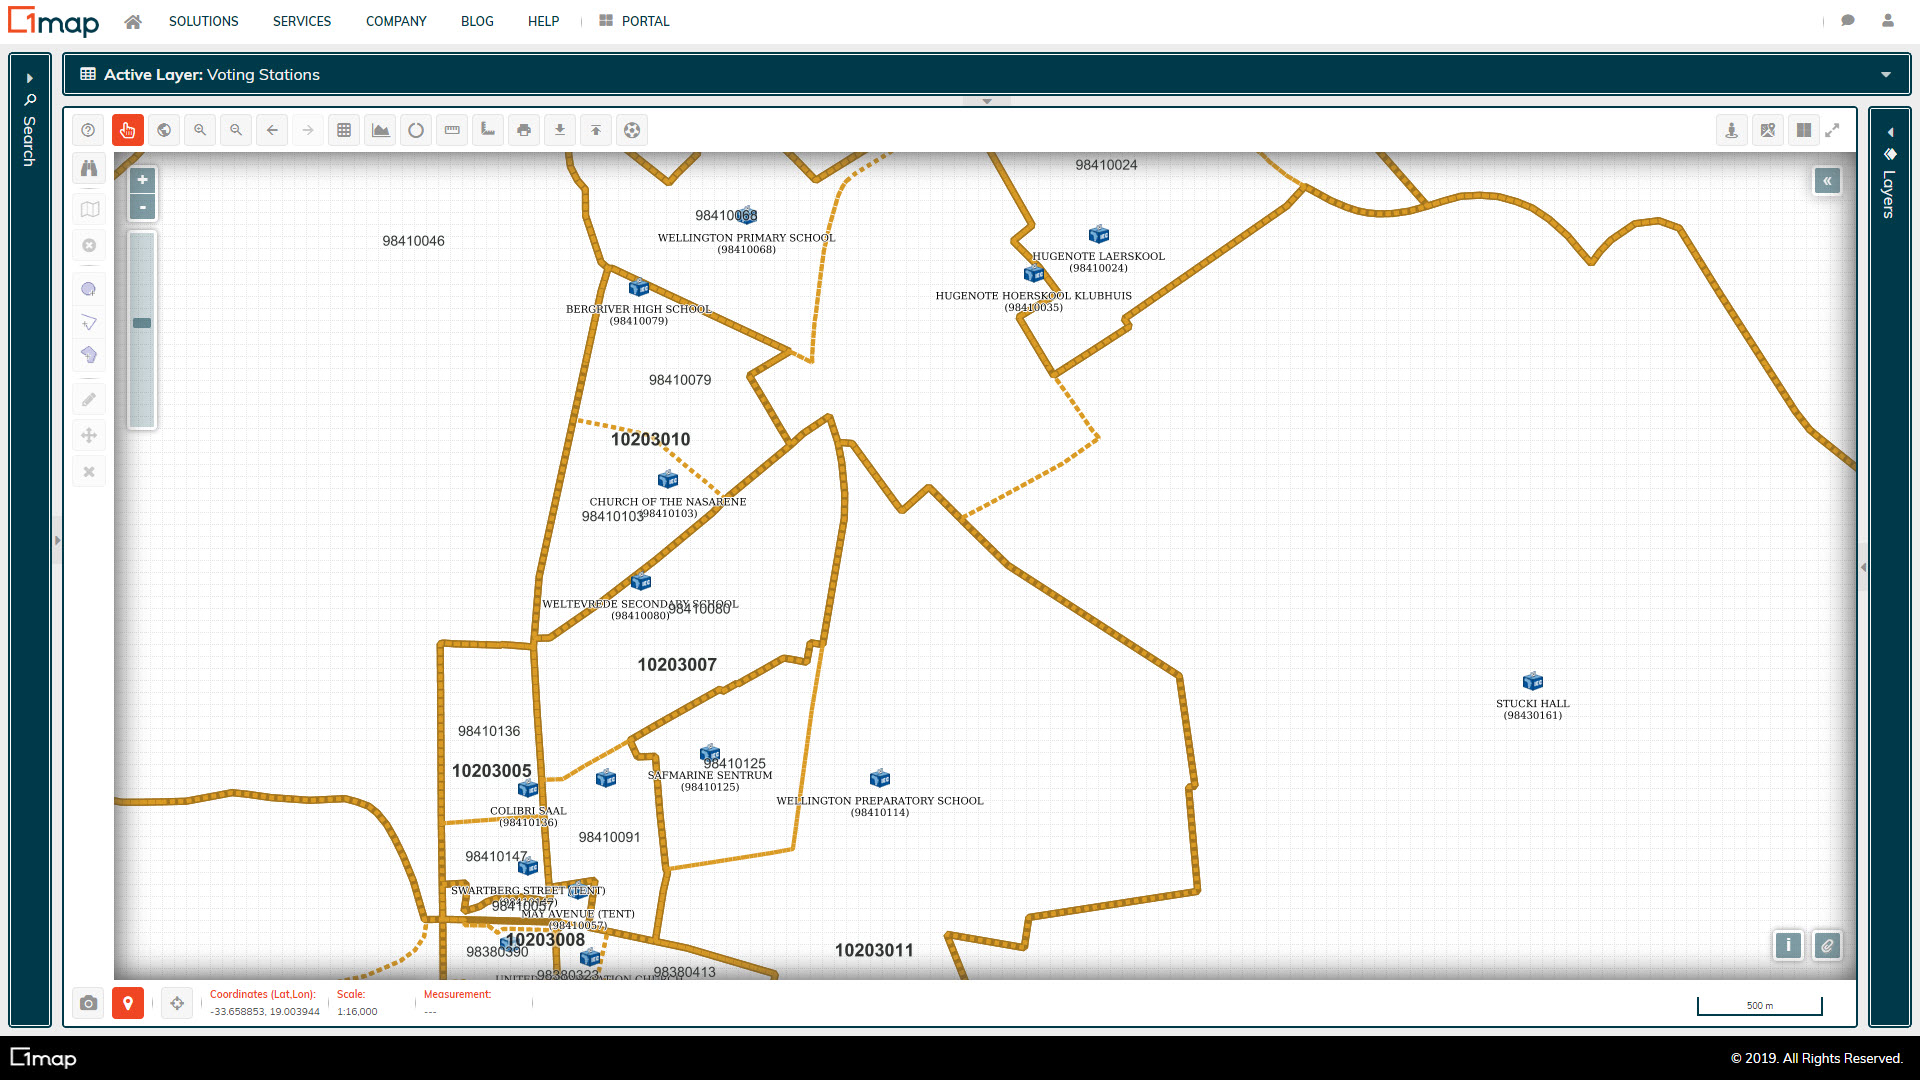Open the COMPANY menu
The image size is (1920, 1080).
(396, 21)
